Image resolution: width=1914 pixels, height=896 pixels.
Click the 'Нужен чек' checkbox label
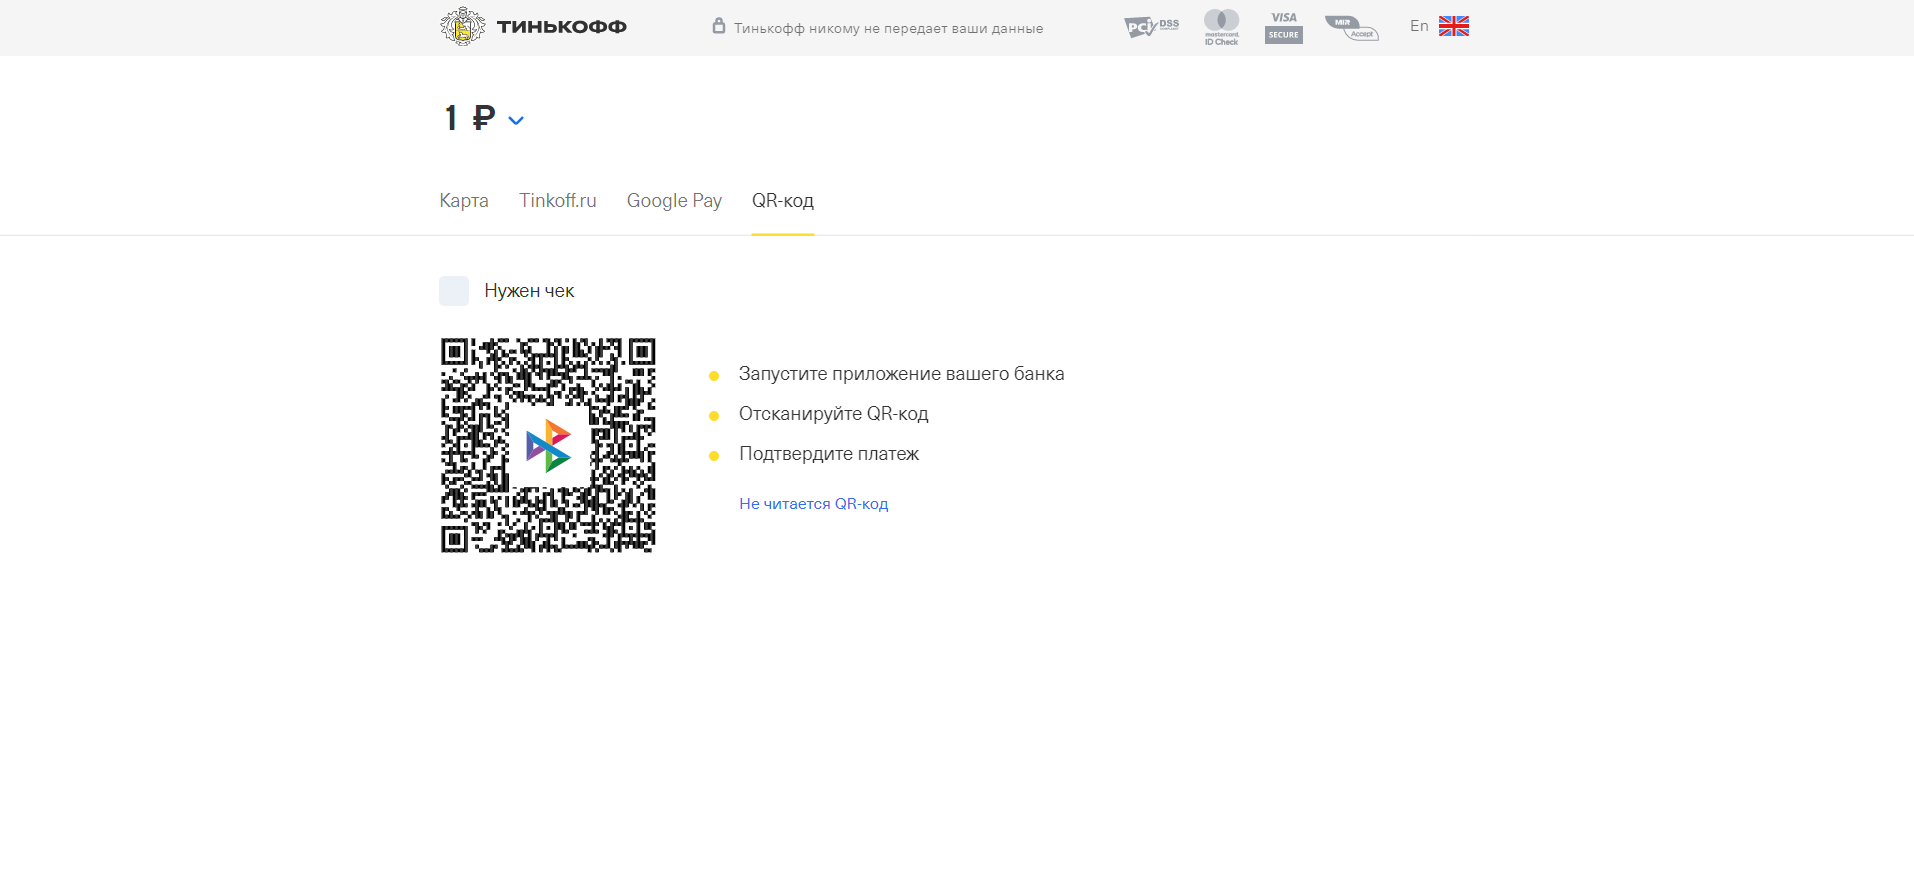point(529,291)
